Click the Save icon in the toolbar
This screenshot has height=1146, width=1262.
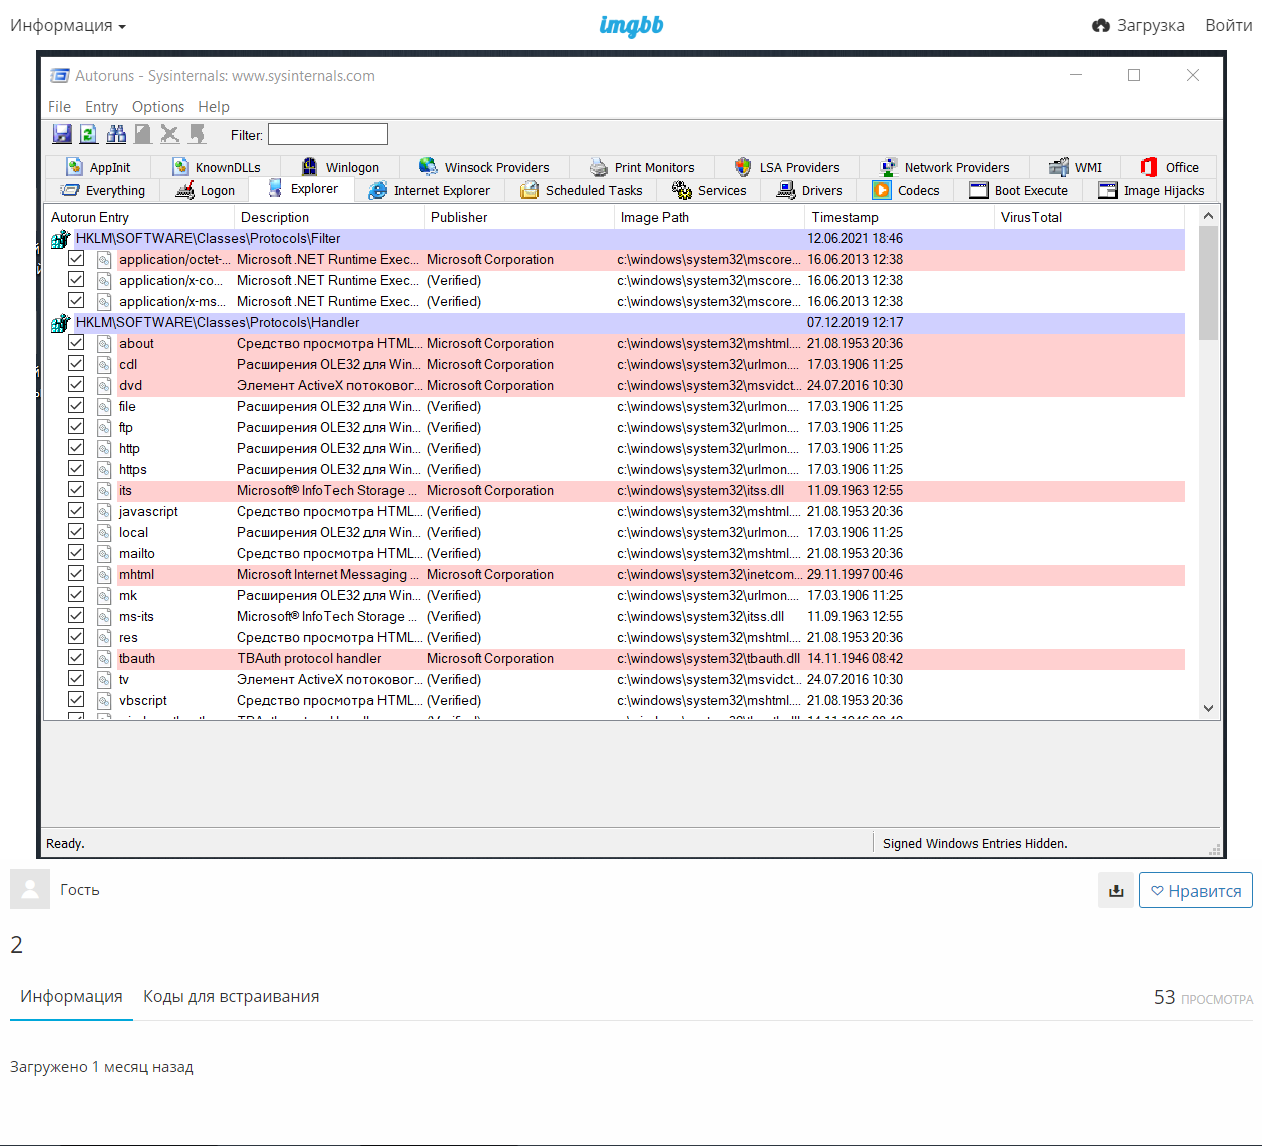pos(61,133)
